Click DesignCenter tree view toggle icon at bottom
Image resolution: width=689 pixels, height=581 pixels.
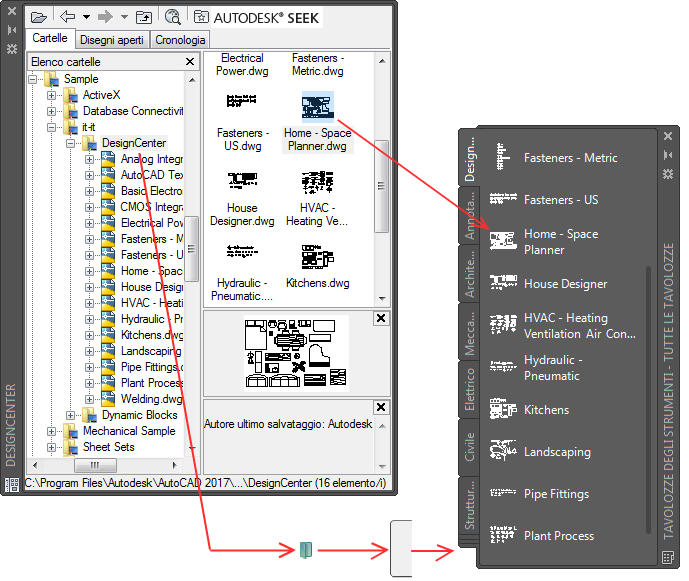[12, 485]
